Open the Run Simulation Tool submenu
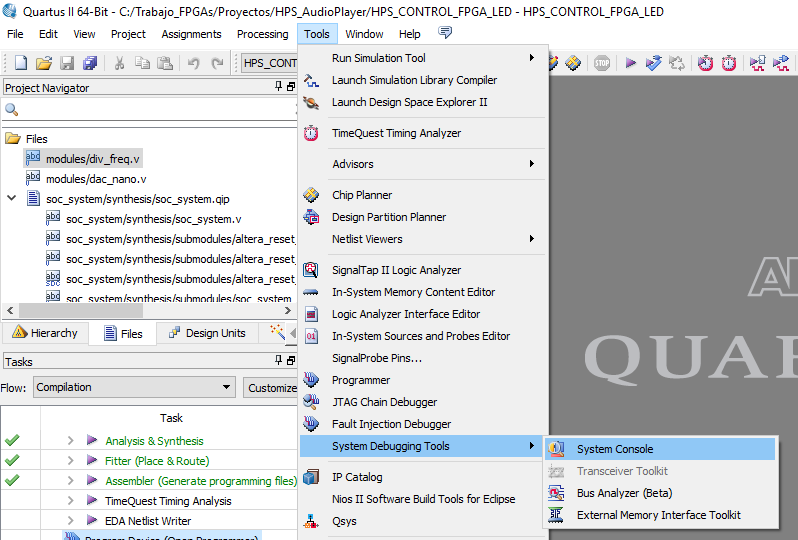 [423, 58]
